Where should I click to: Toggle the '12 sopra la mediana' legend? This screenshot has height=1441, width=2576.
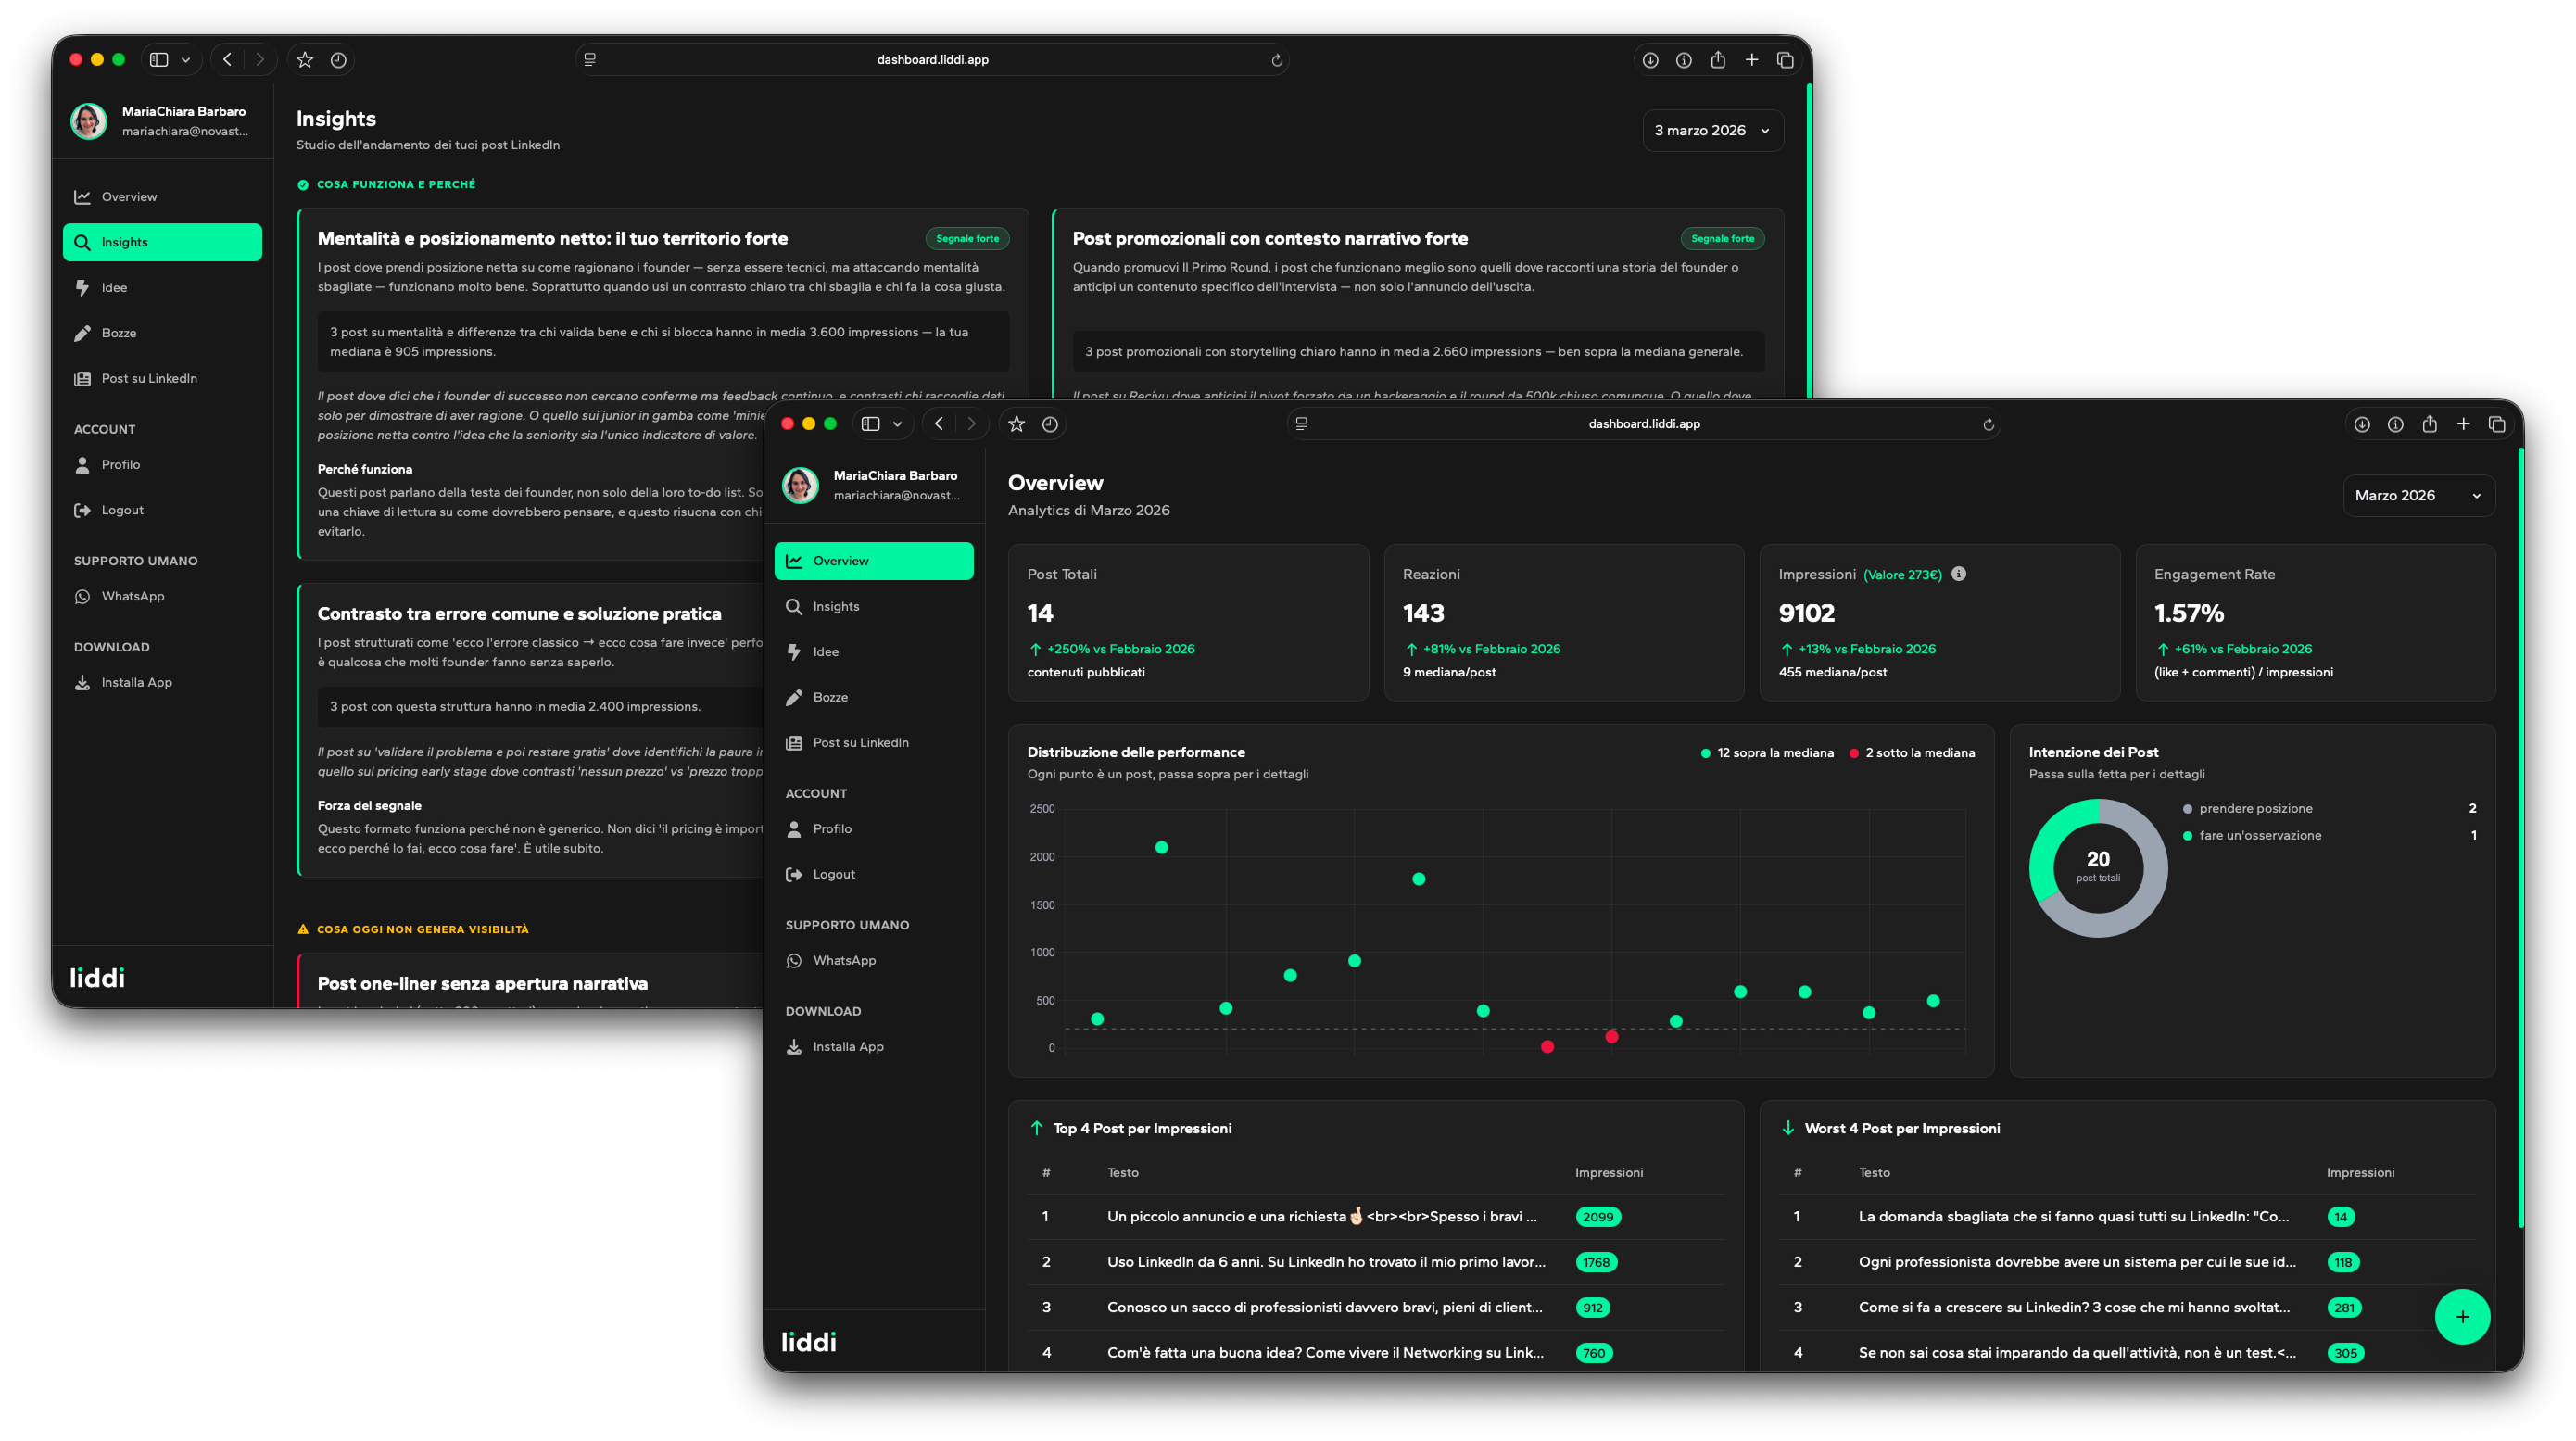[1767, 753]
